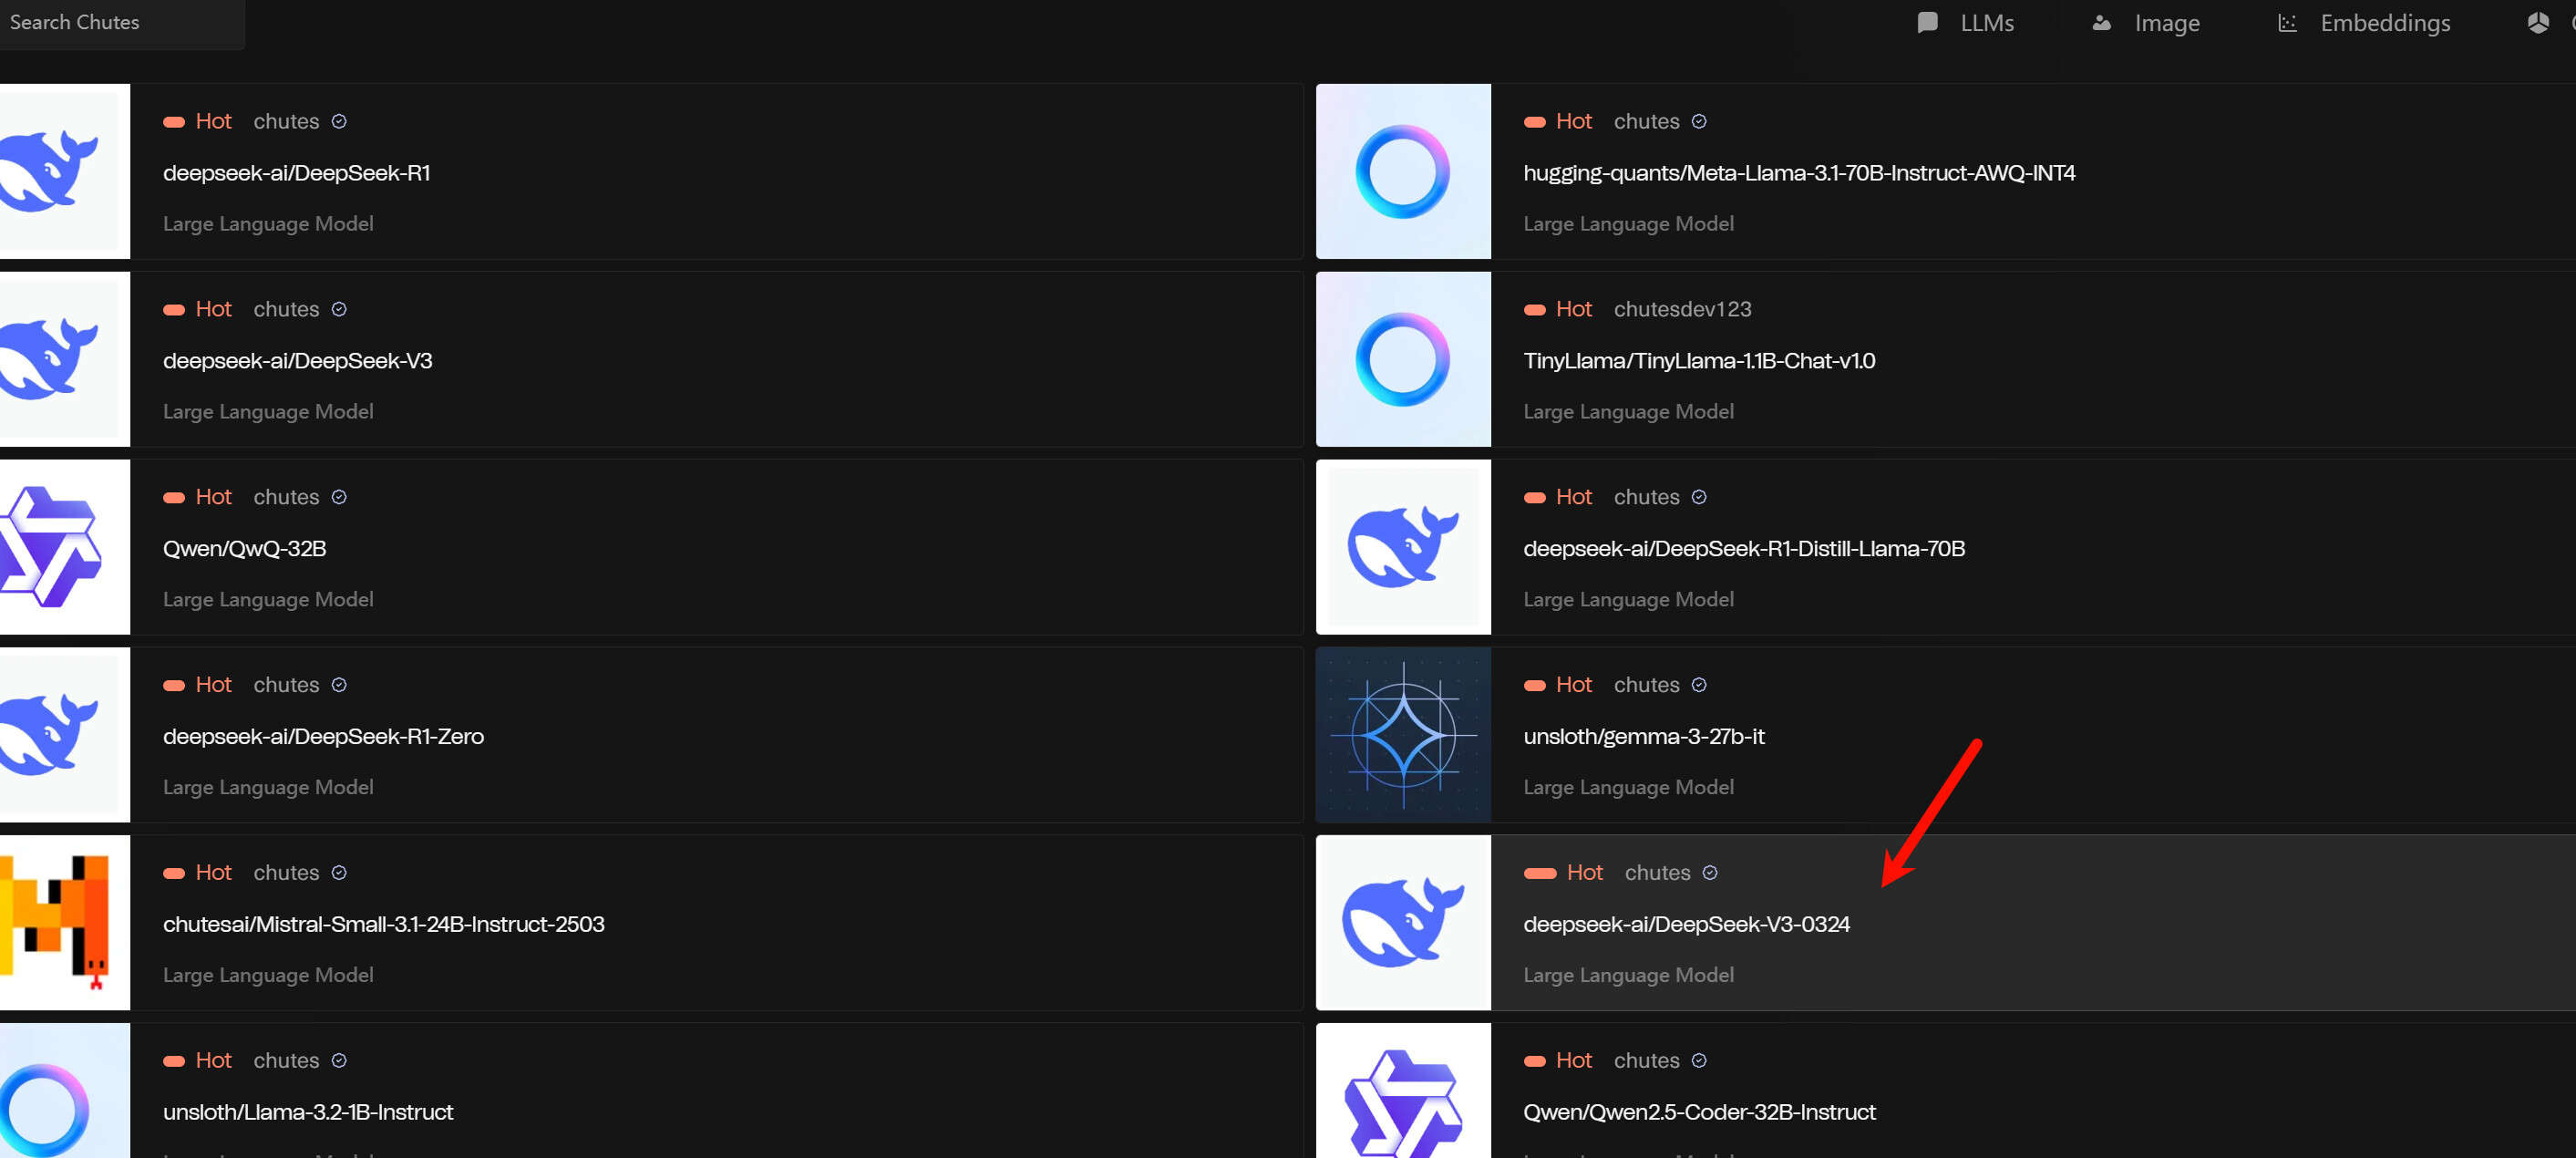Click the Mistral-Small pixel M logo
The width and height of the screenshot is (2576, 1158).
coord(65,923)
